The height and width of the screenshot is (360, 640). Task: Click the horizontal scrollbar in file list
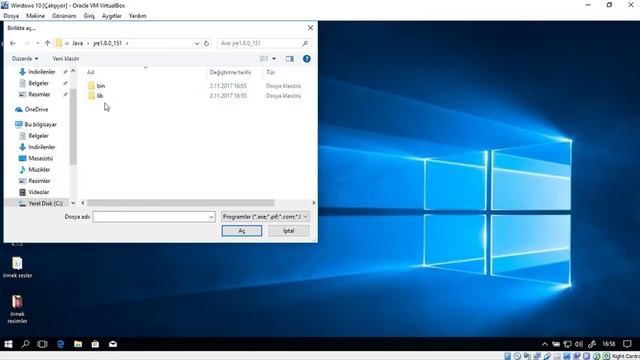pos(180,203)
